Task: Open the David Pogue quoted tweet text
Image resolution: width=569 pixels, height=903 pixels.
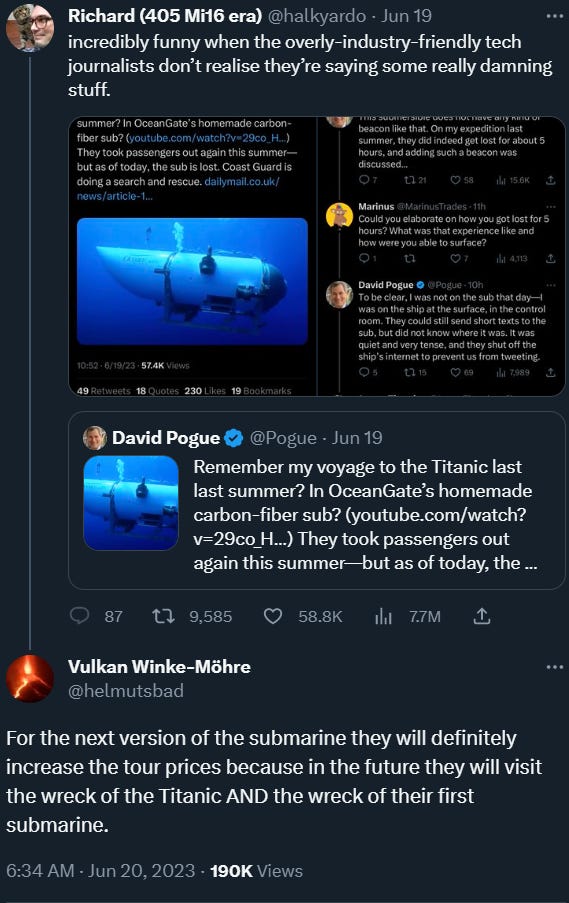Action: point(365,515)
